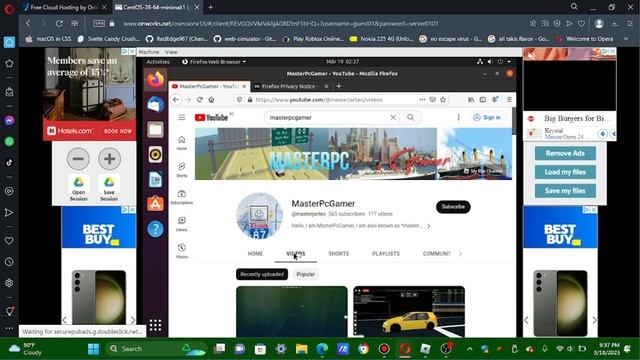The image size is (640, 360).
Task: Open Firefox Web Browser app menu dropdown
Action: (x=214, y=62)
